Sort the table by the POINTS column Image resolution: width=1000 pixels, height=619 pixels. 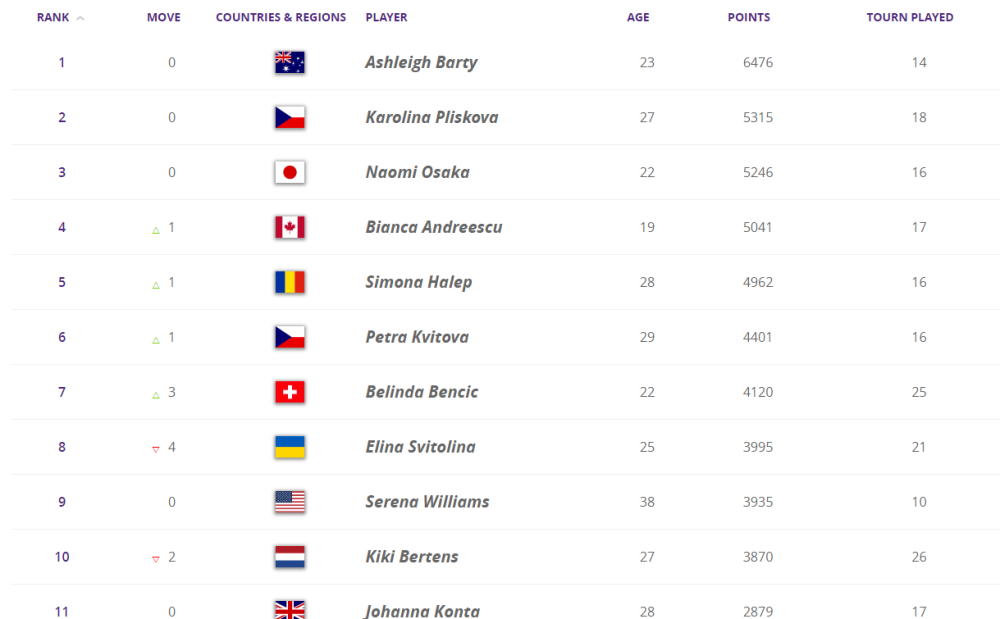pyautogui.click(x=748, y=18)
